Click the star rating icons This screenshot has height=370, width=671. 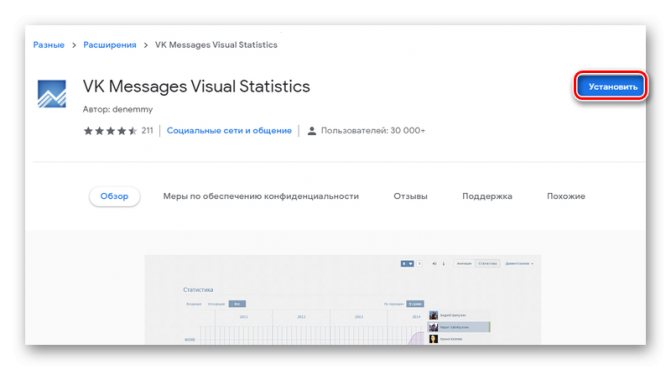point(110,131)
